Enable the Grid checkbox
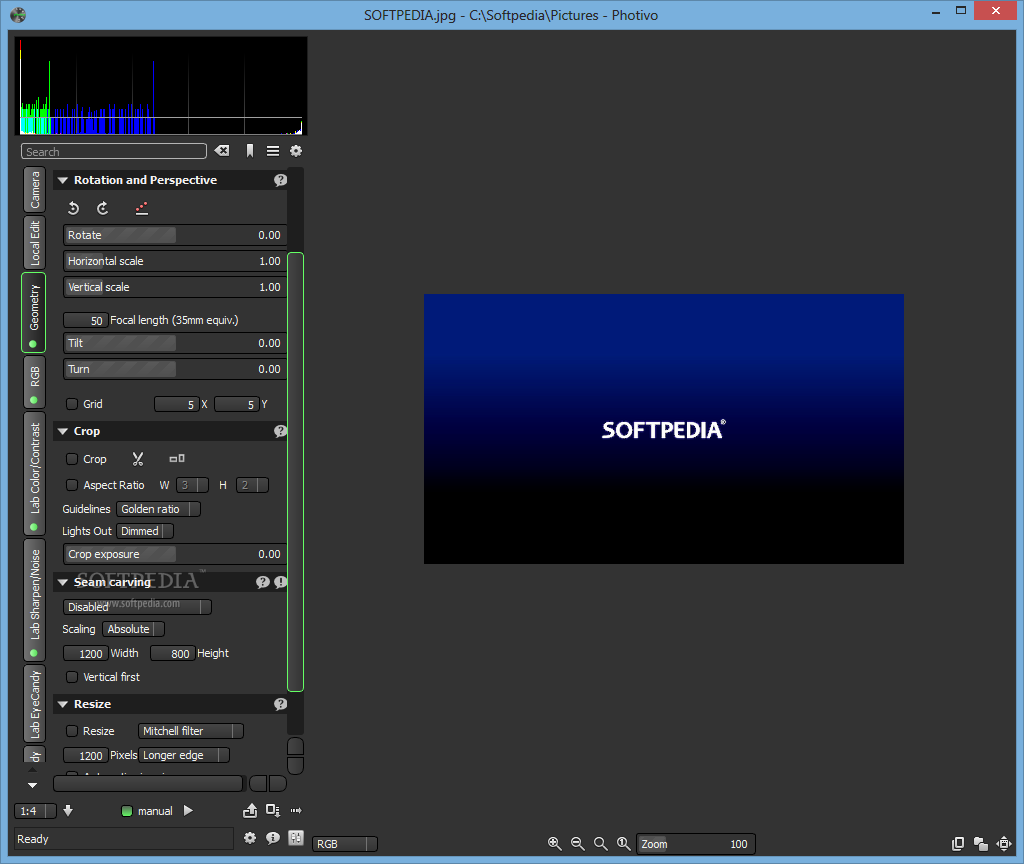This screenshot has height=864, width=1024. [x=72, y=404]
